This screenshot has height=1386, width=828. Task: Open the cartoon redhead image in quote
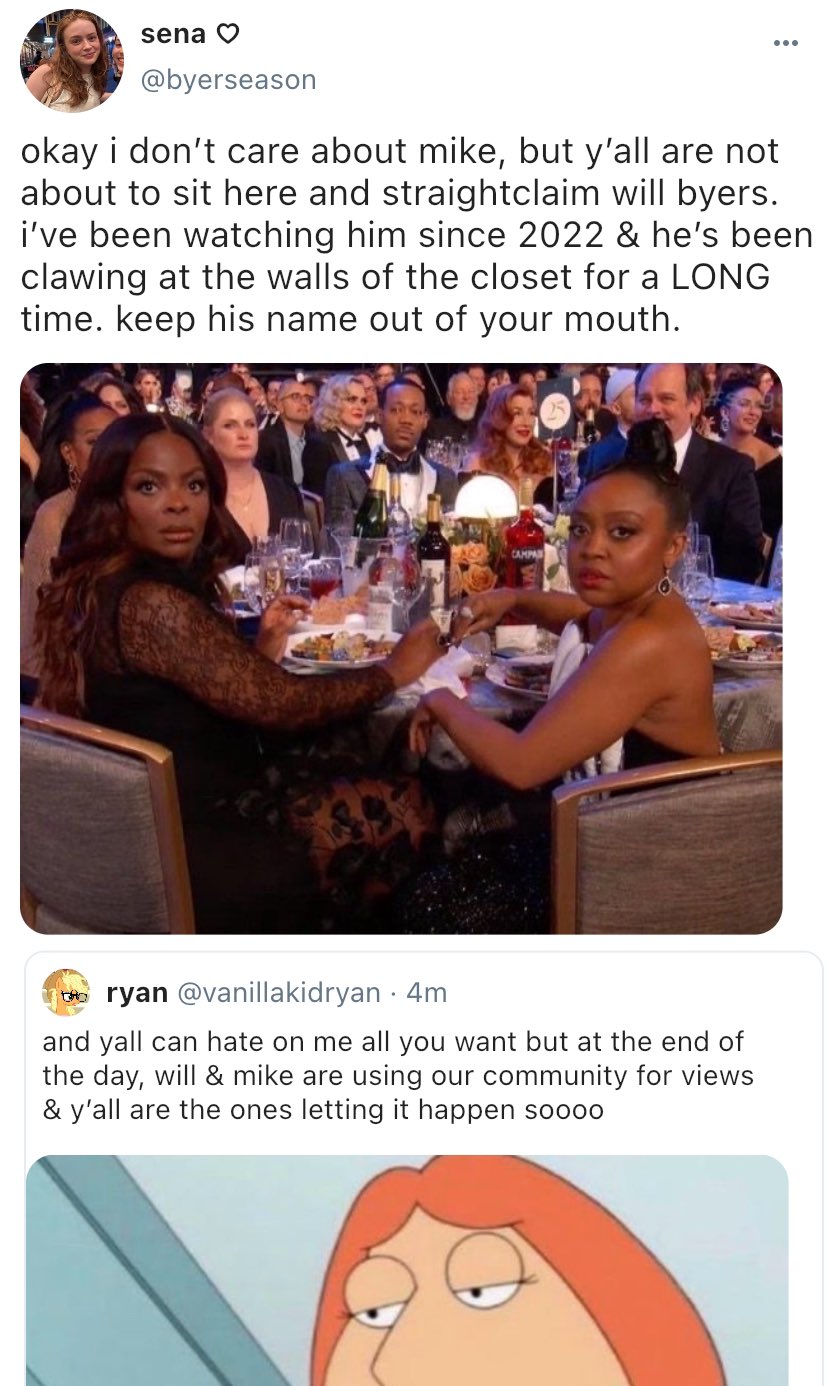pyautogui.click(x=406, y=1270)
